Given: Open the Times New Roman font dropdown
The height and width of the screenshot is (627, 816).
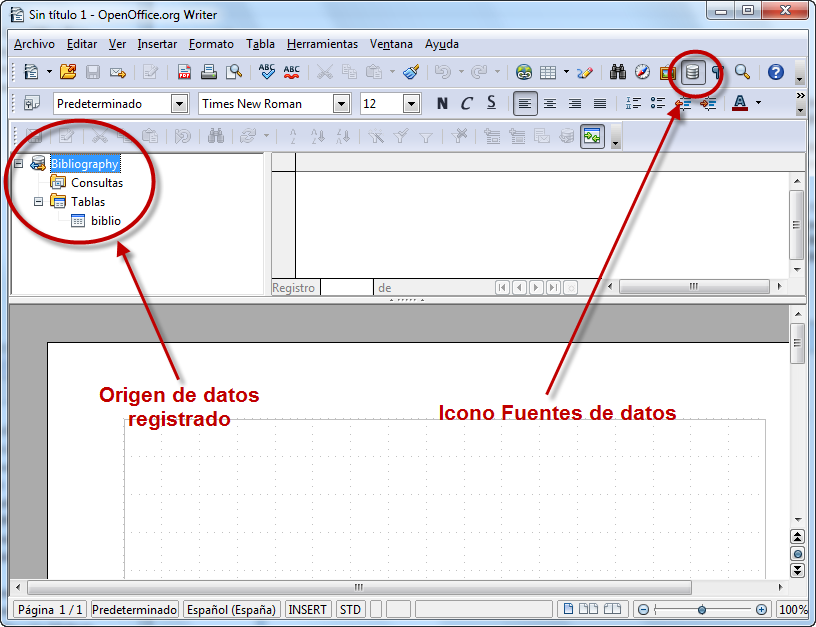Looking at the screenshot, I should point(341,104).
